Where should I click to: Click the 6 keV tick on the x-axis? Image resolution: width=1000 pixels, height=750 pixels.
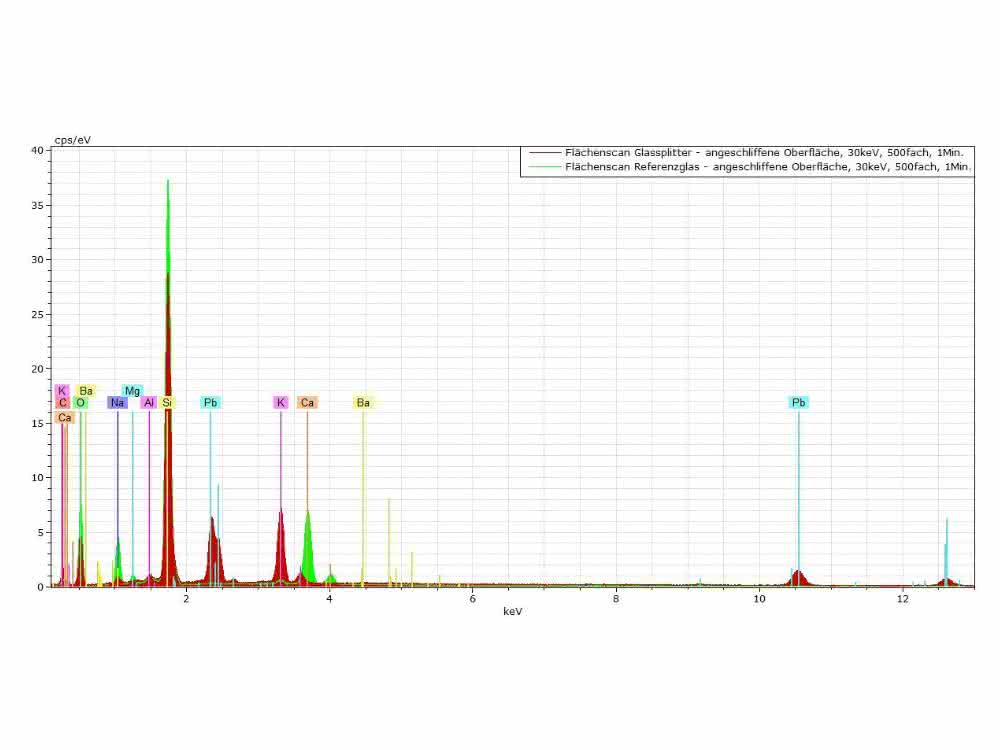[x=473, y=598]
